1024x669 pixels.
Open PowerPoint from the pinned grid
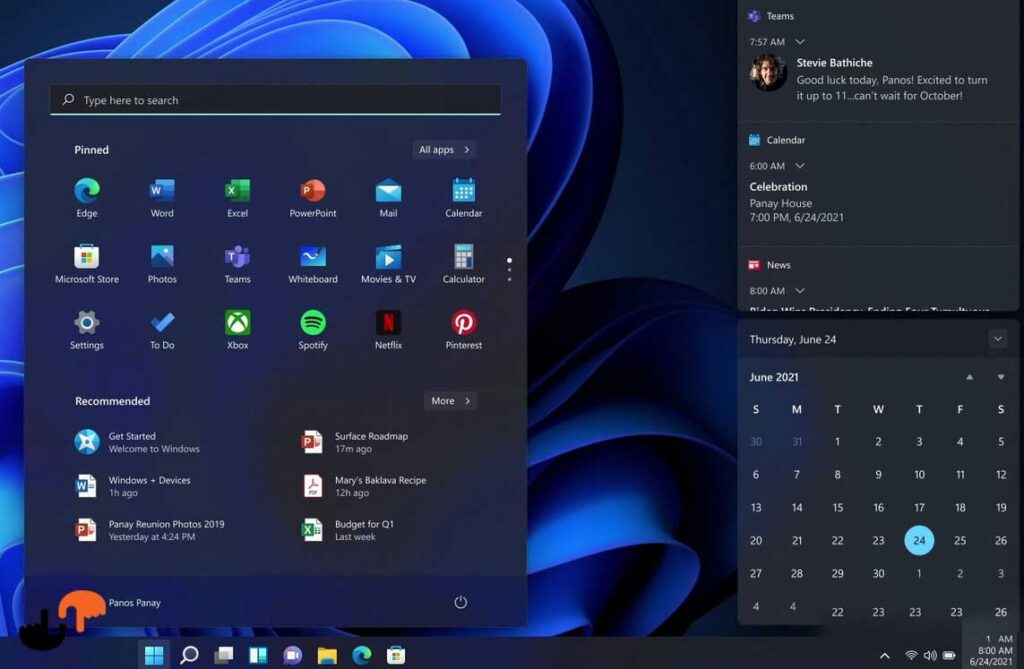(x=313, y=198)
